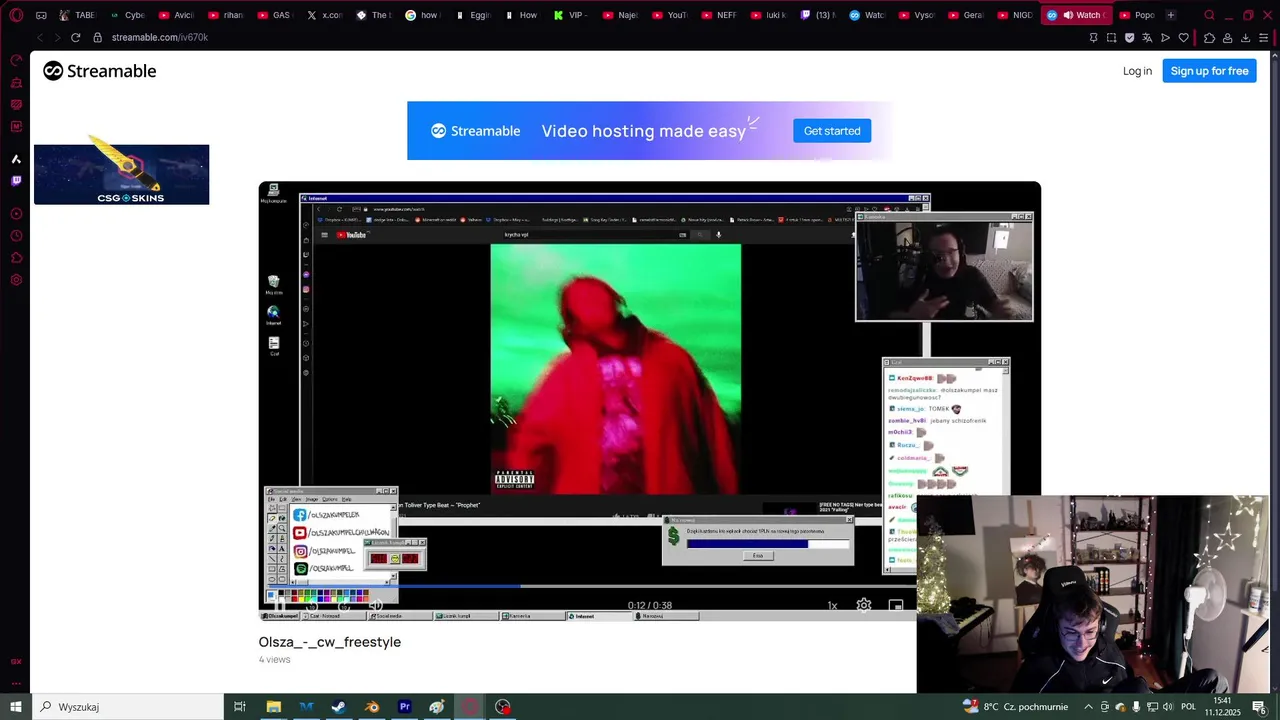Switch to the Google 'how' tab
The image size is (1280, 720).
click(x=422, y=15)
